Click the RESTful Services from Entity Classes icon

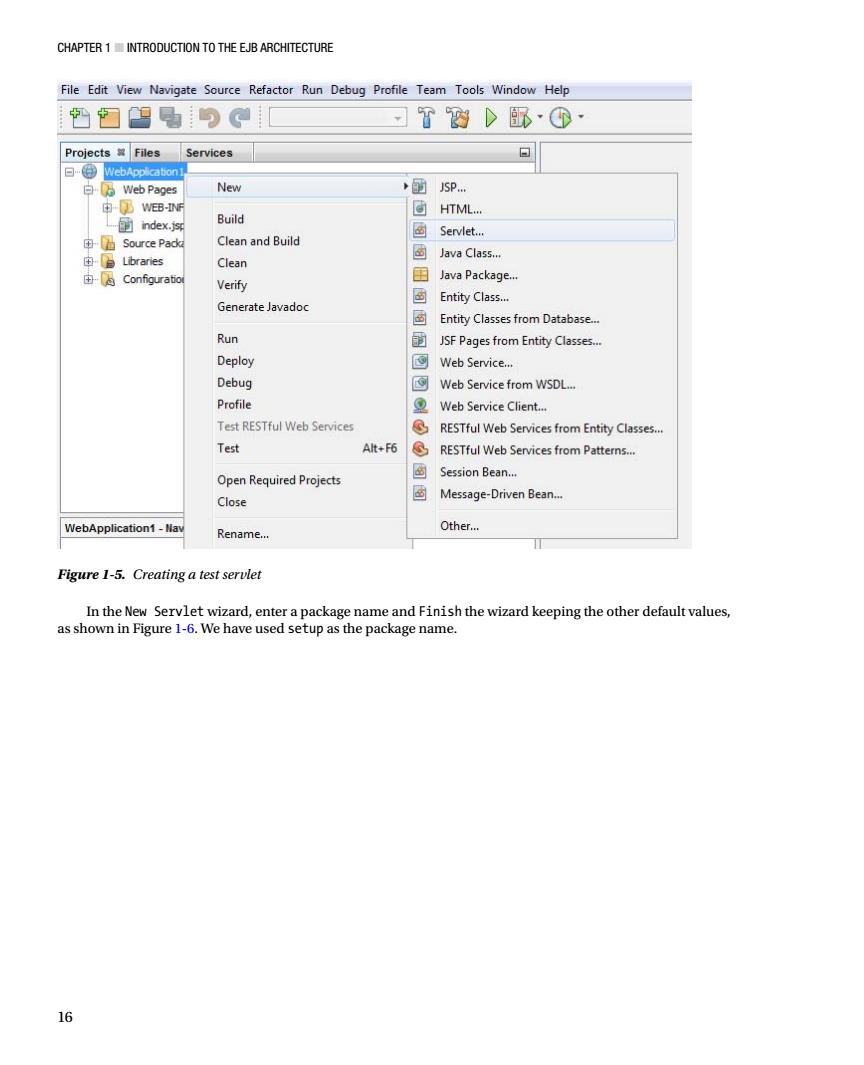420,427
